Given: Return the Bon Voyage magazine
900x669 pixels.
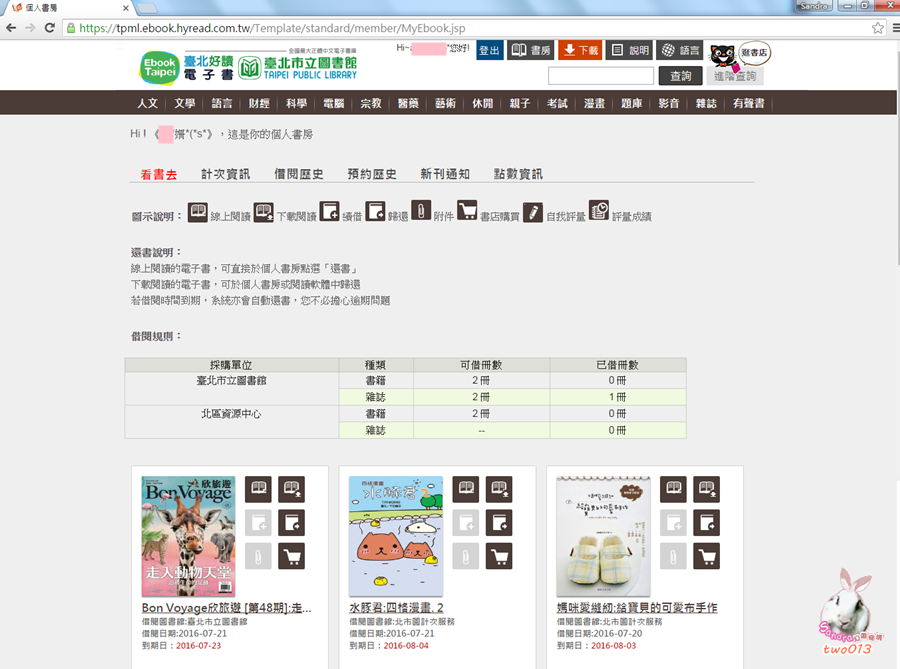Looking at the screenshot, I should tap(292, 522).
